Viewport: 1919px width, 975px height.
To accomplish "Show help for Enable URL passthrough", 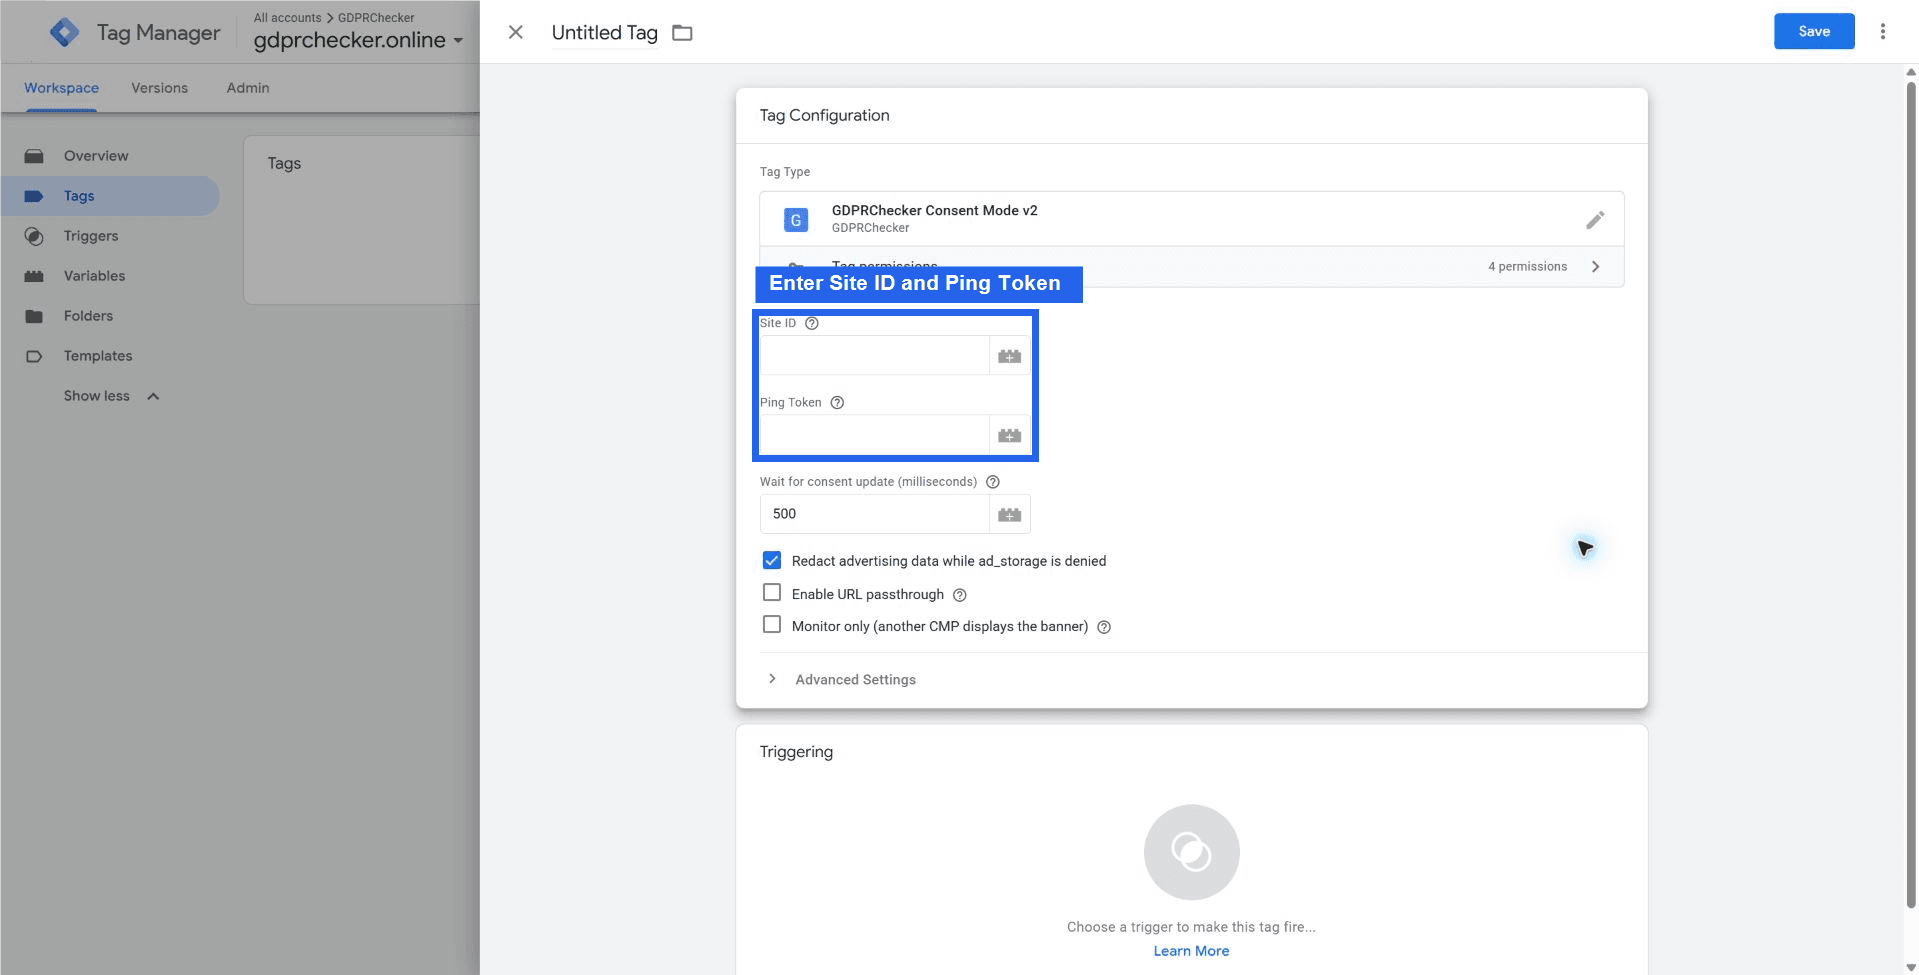I will click(x=960, y=595).
